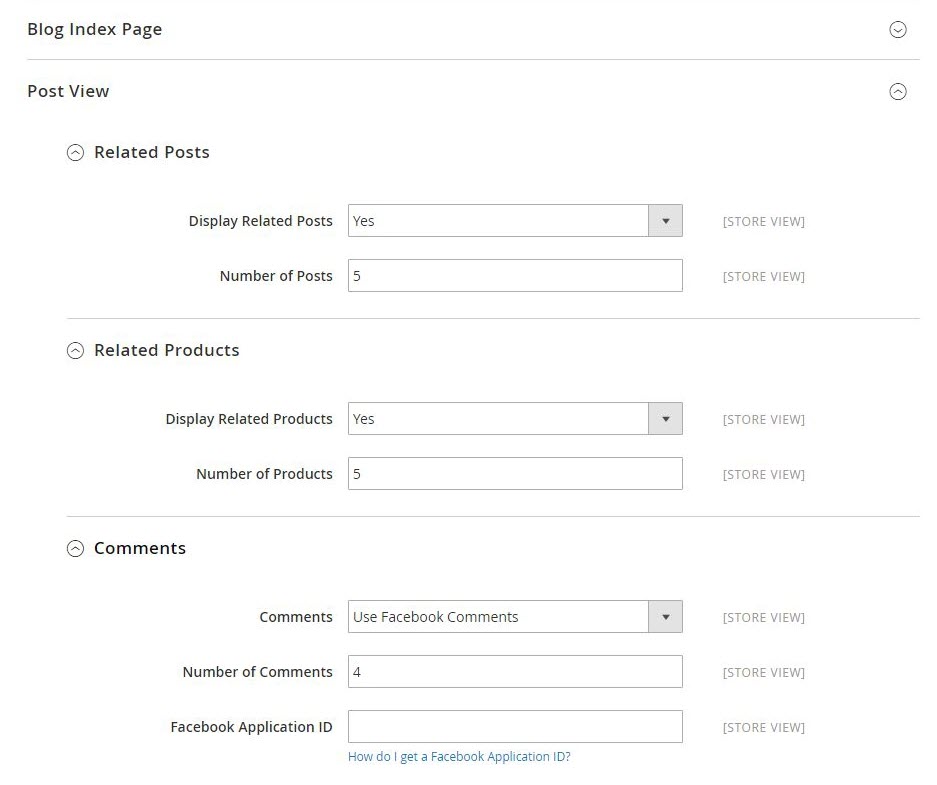Expand Blog Index Page using chevron icon

click(x=897, y=30)
